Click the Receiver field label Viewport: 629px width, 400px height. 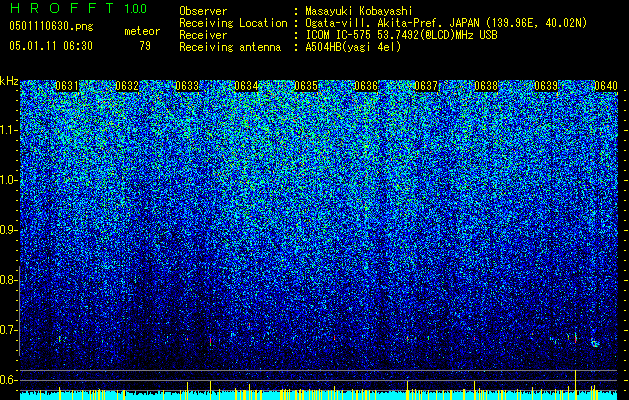(203, 35)
